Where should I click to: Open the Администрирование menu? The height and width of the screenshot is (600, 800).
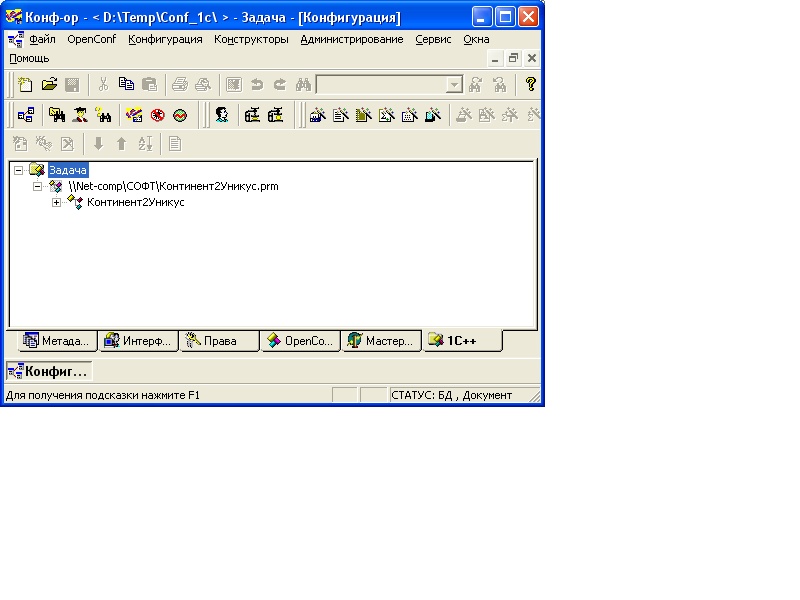click(352, 39)
